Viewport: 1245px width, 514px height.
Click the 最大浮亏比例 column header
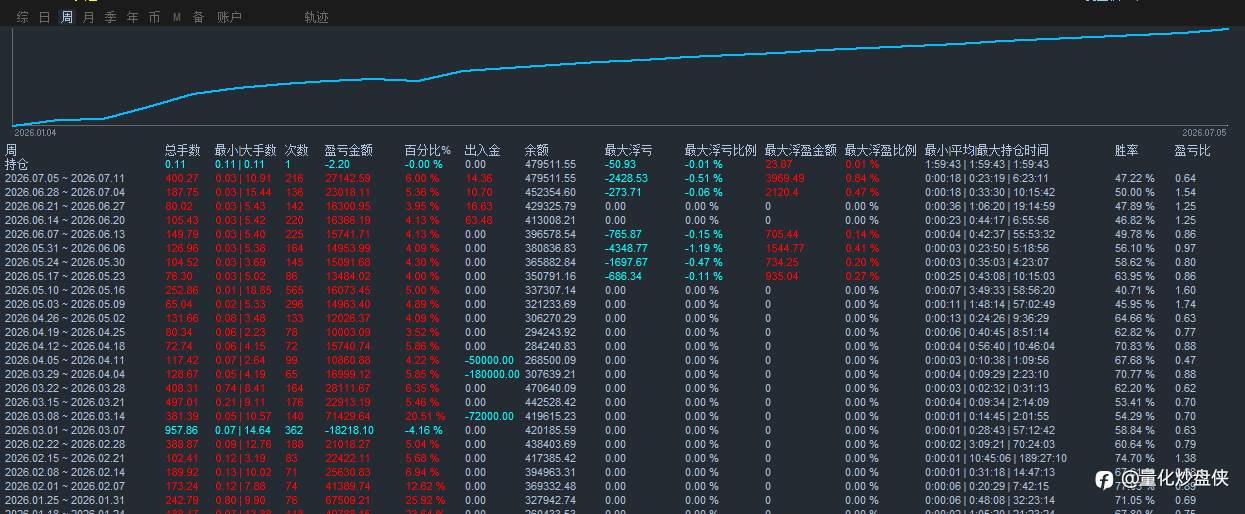(x=721, y=150)
